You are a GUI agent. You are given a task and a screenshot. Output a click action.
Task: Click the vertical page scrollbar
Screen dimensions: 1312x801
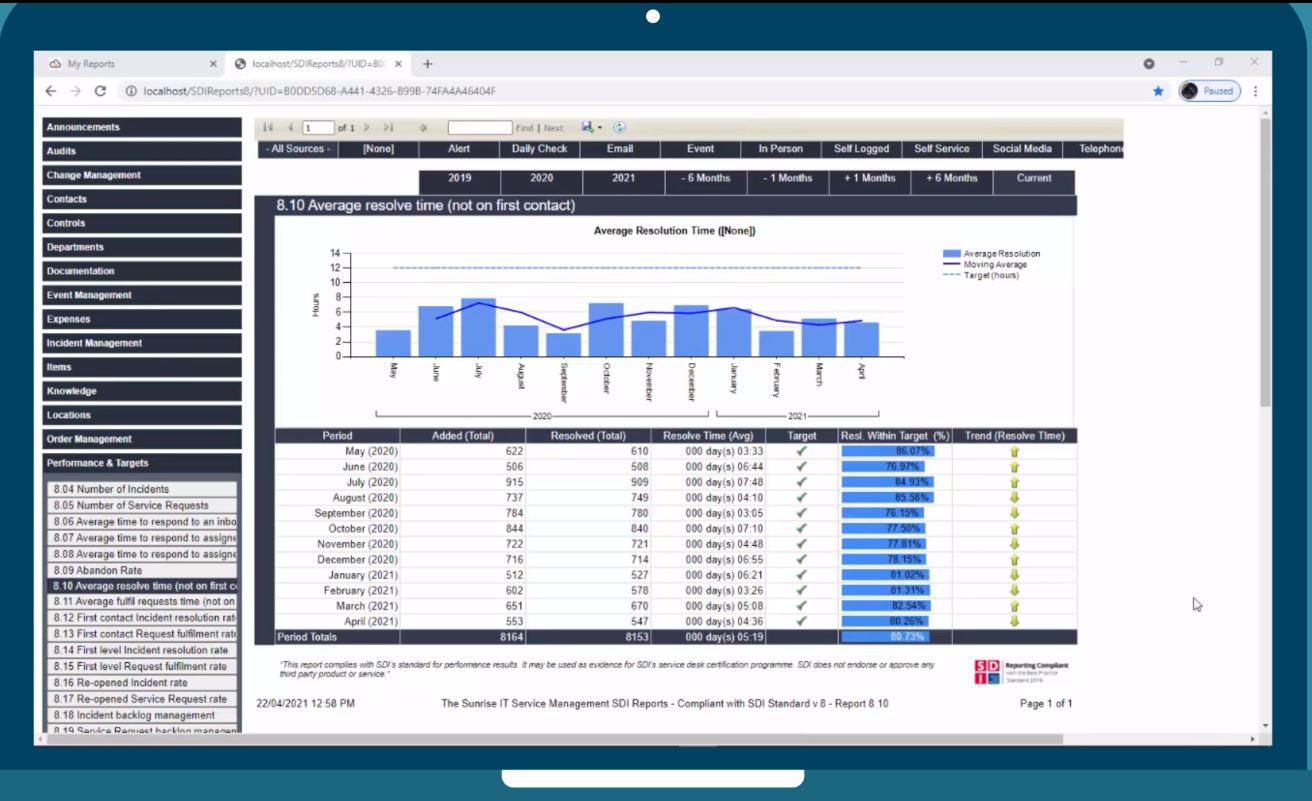[1266, 263]
